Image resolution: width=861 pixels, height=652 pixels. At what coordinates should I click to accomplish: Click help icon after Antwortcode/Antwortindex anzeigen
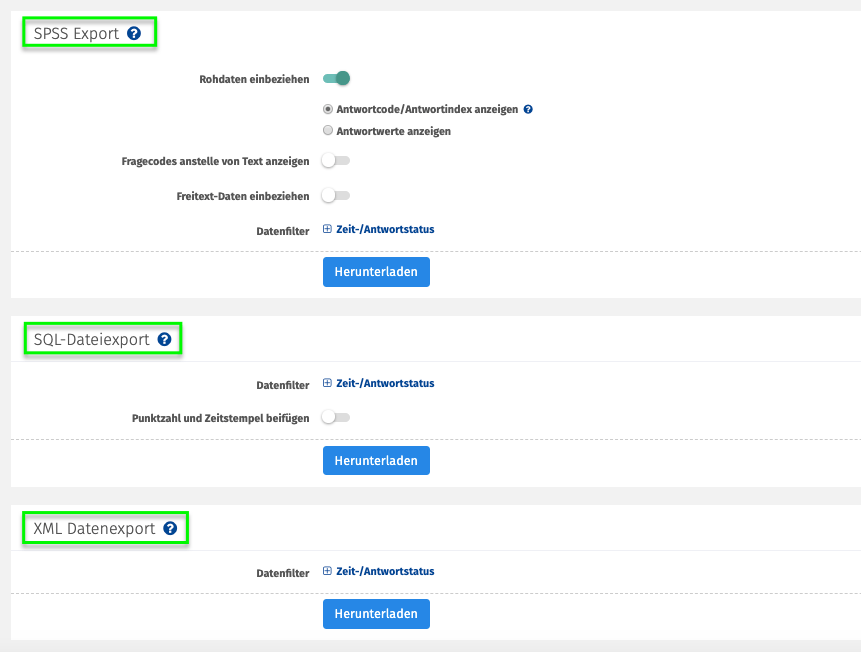pos(528,109)
